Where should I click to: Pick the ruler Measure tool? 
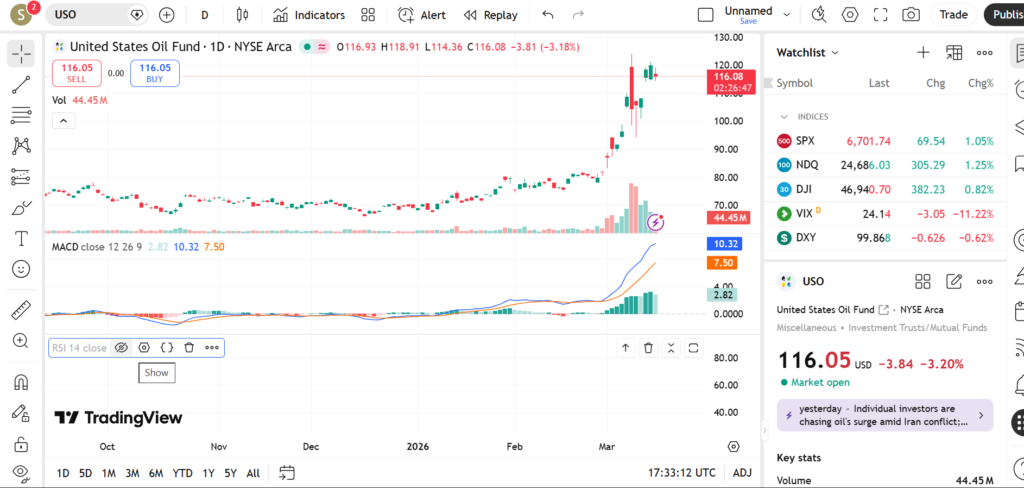point(21,311)
